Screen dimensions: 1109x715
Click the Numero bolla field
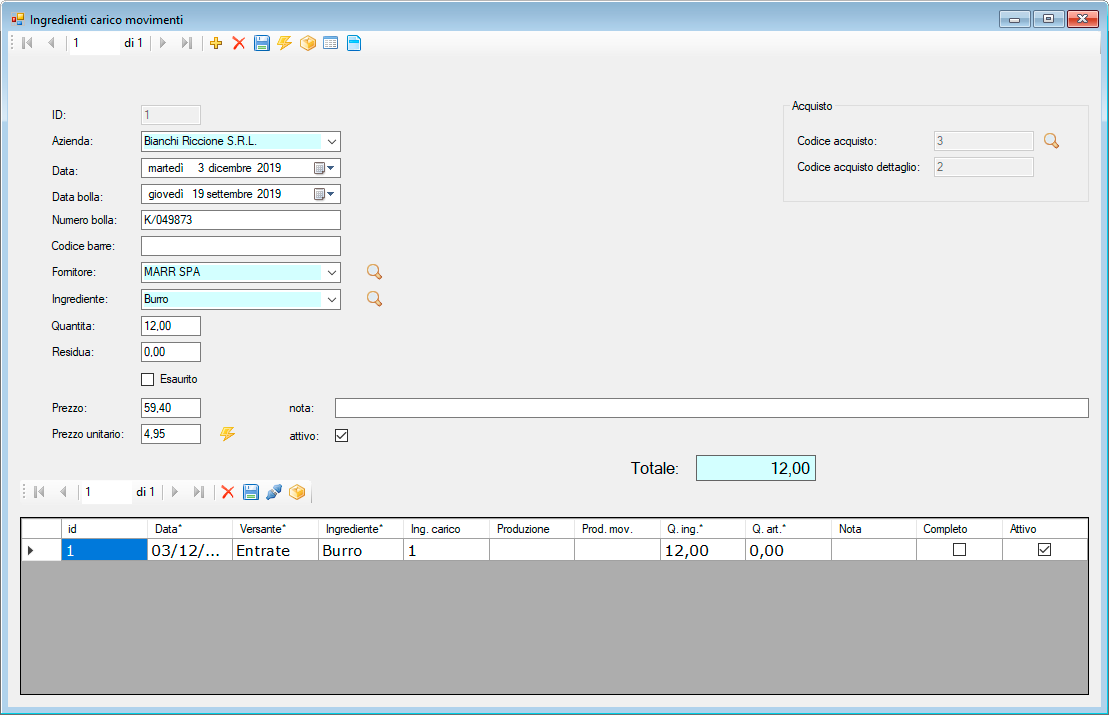pos(240,220)
